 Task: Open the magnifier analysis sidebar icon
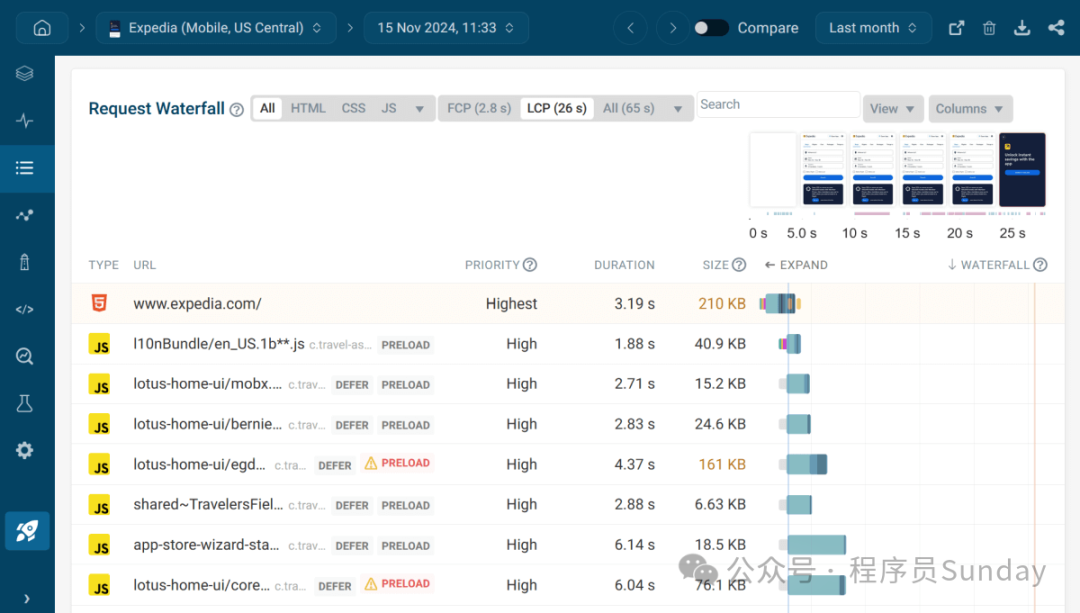coord(25,356)
